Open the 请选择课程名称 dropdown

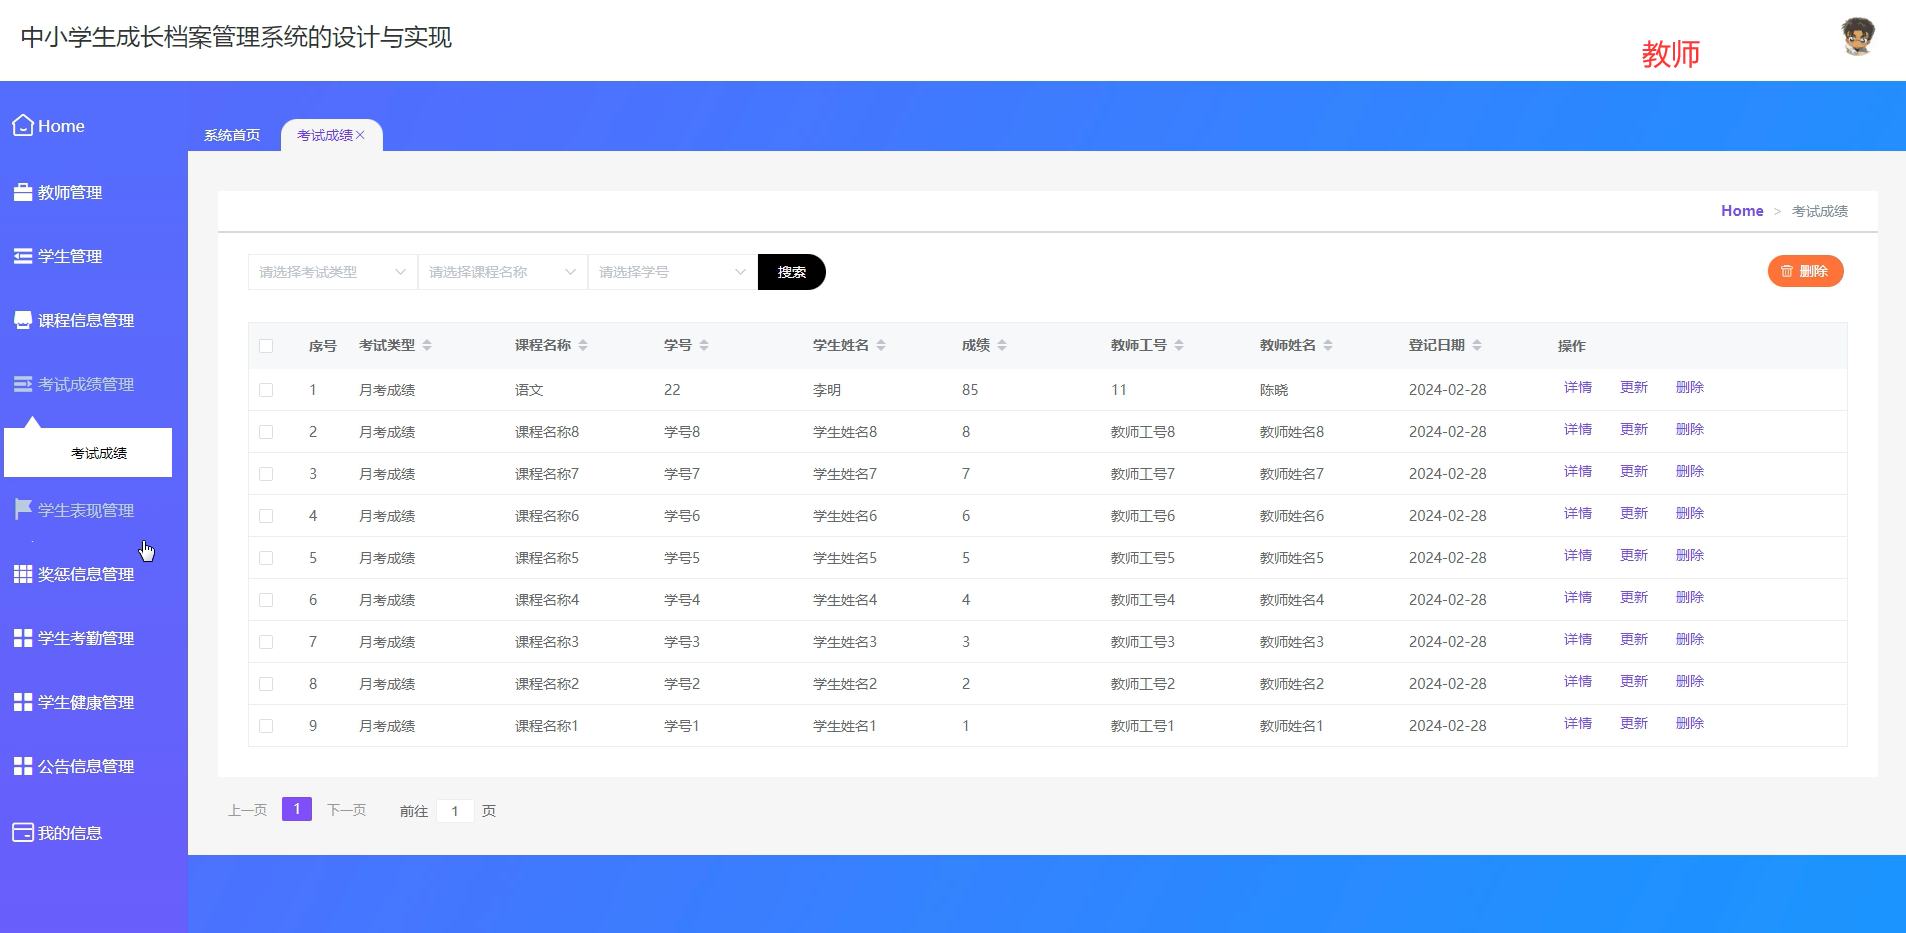click(503, 272)
